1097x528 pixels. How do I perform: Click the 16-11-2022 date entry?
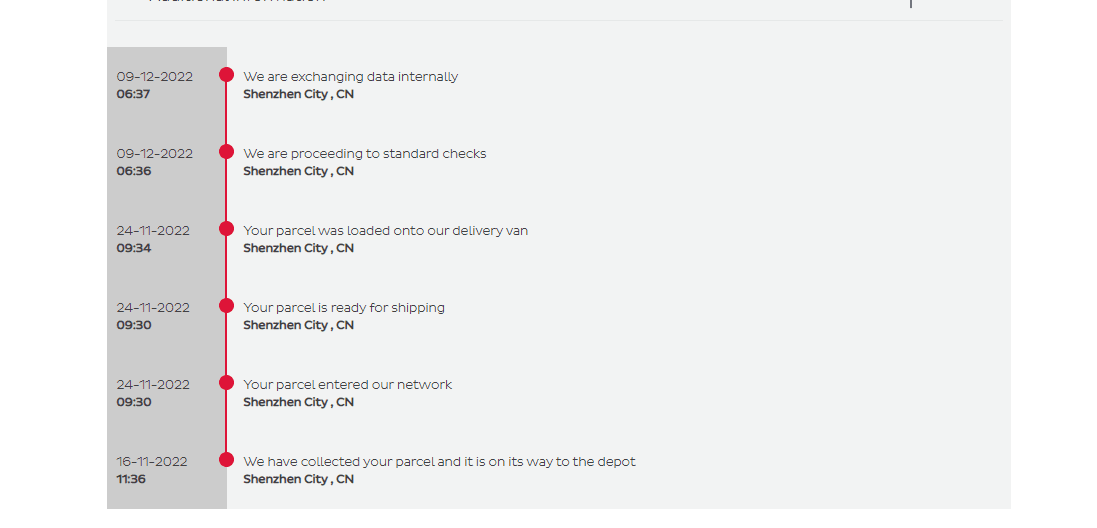click(152, 462)
